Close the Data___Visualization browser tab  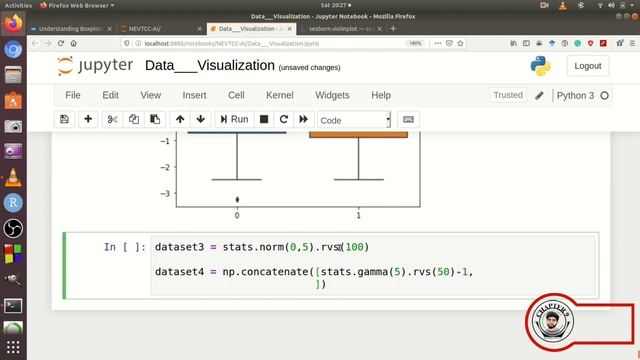289,29
